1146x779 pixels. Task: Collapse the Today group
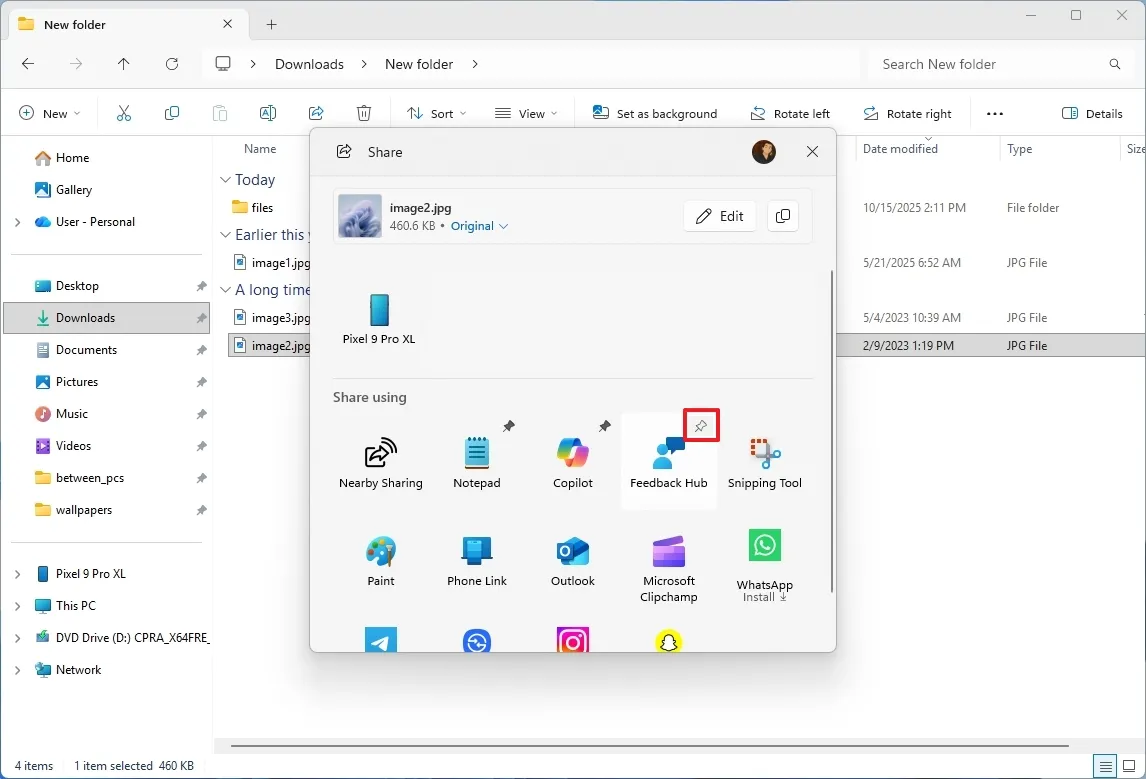(225, 180)
